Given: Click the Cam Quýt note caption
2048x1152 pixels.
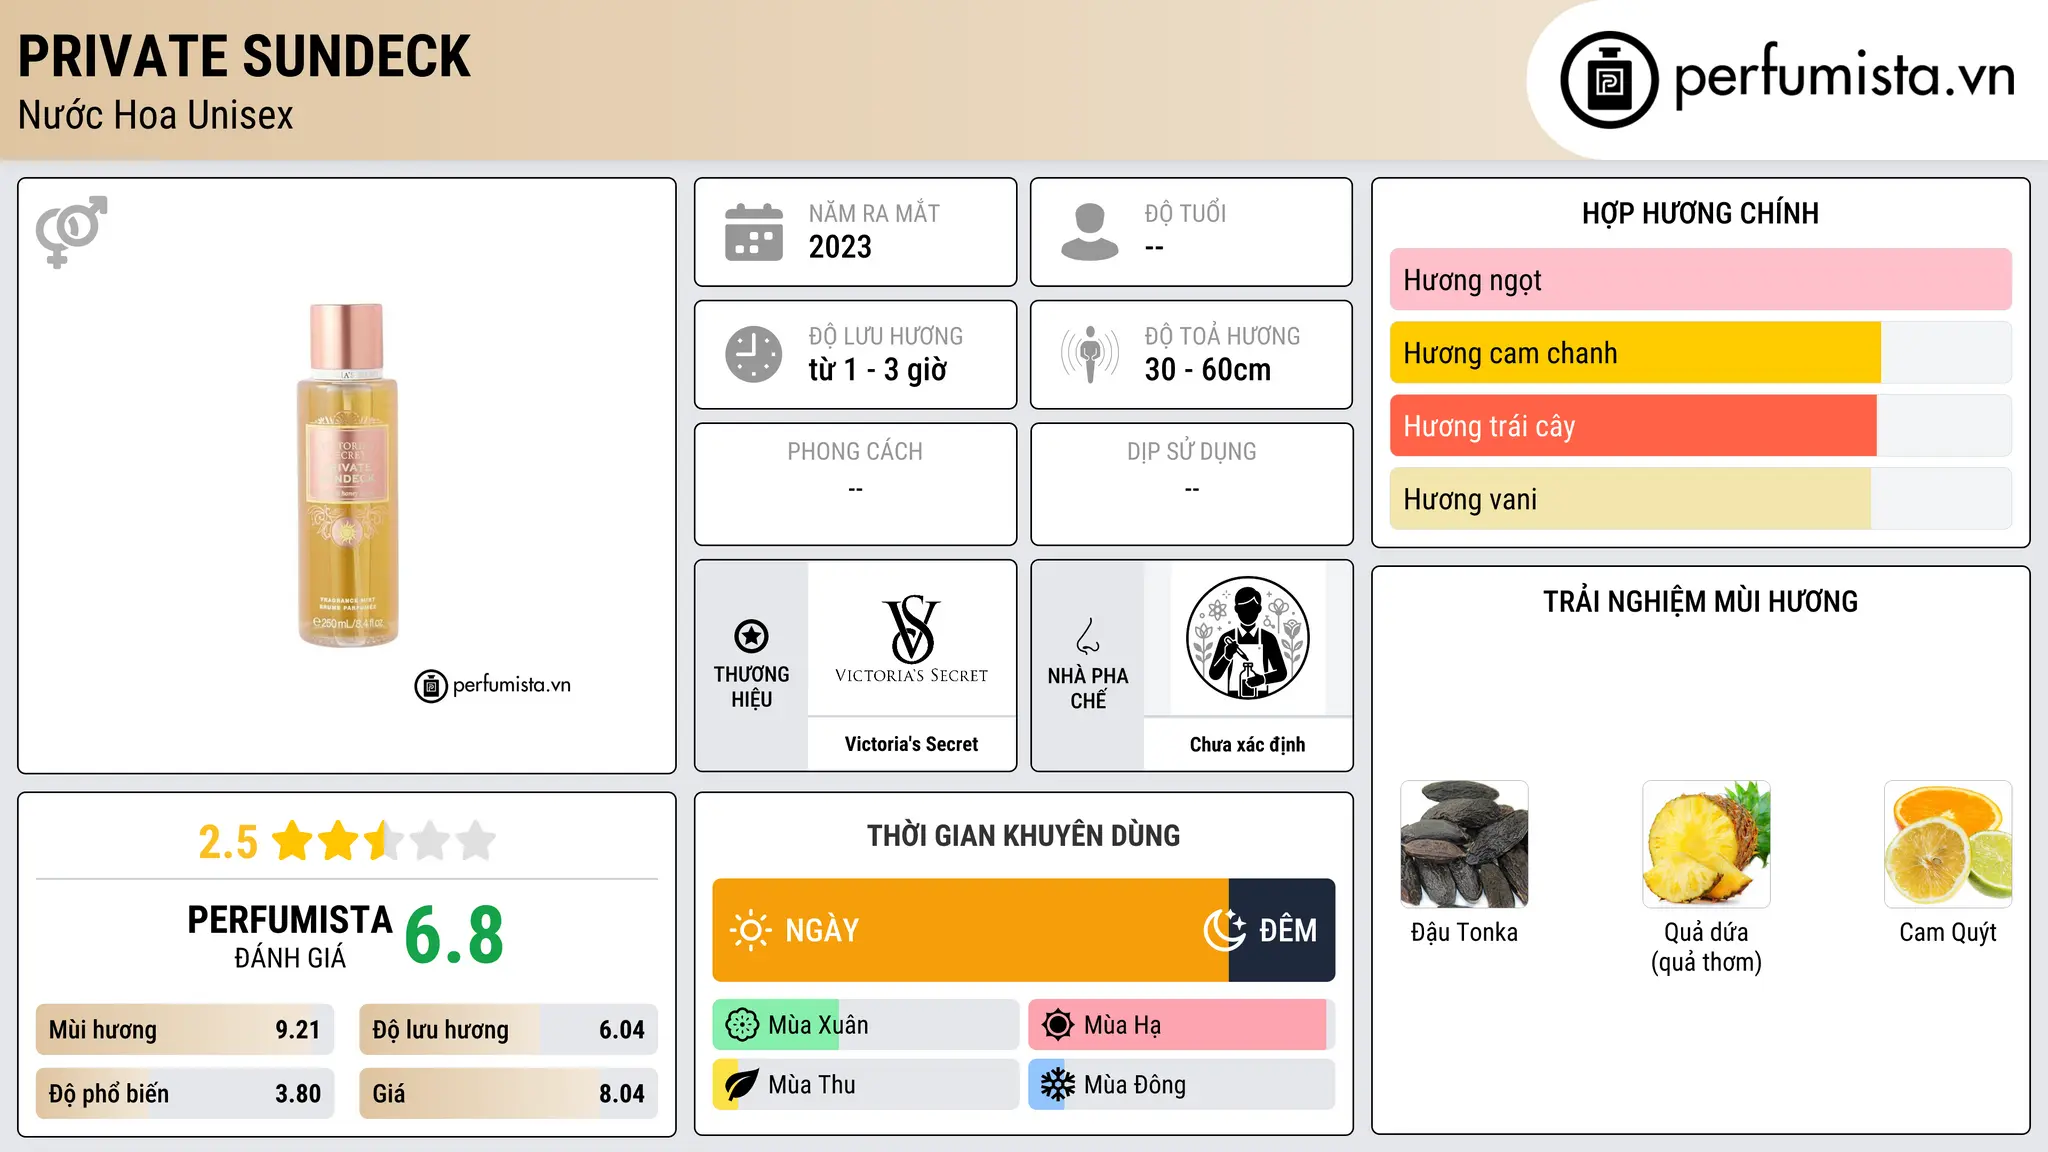Looking at the screenshot, I should [1948, 932].
